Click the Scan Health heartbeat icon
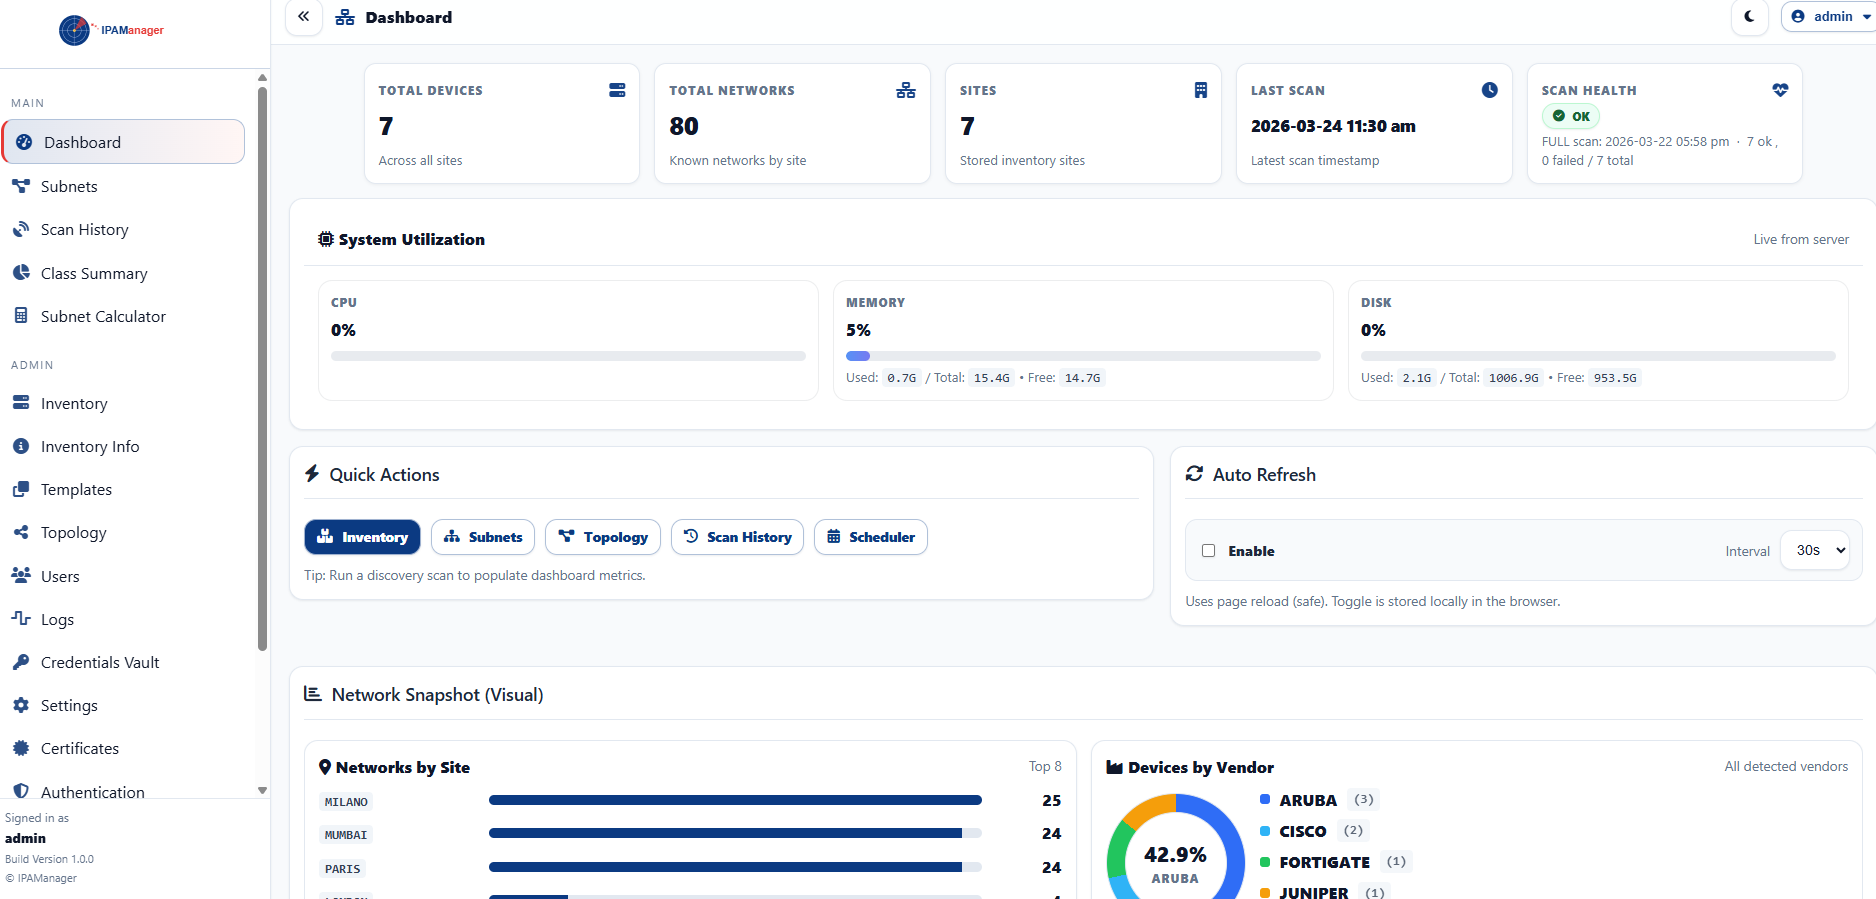This screenshot has height=899, width=1876. click(1780, 90)
